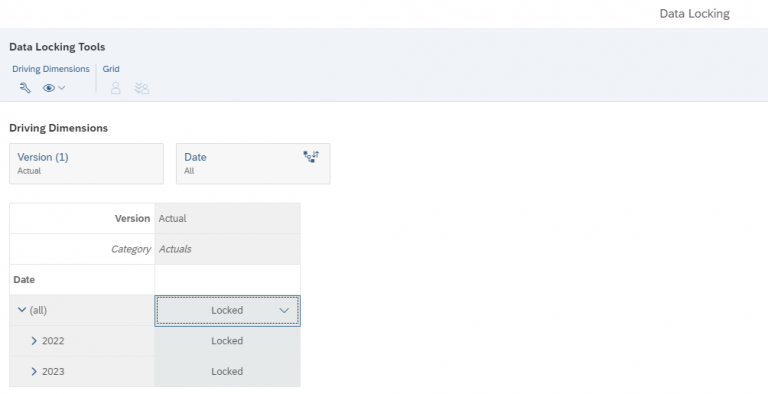
Task: Select the Locked cell for 2023
Action: pos(227,371)
